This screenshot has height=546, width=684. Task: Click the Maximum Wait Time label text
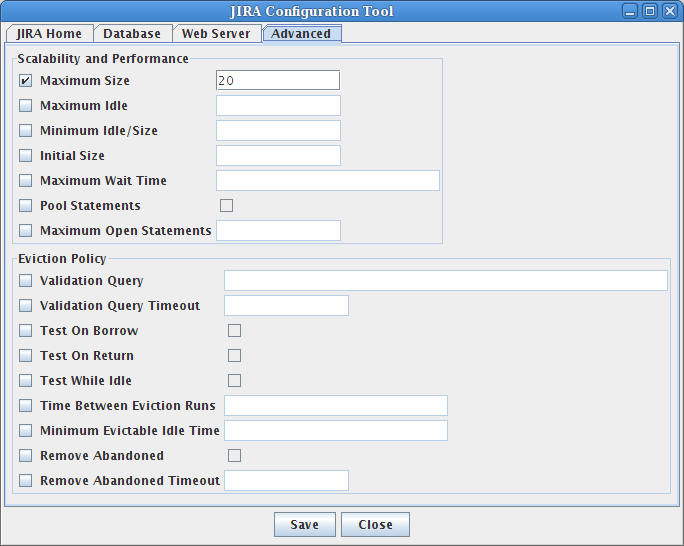pyautogui.click(x=103, y=181)
